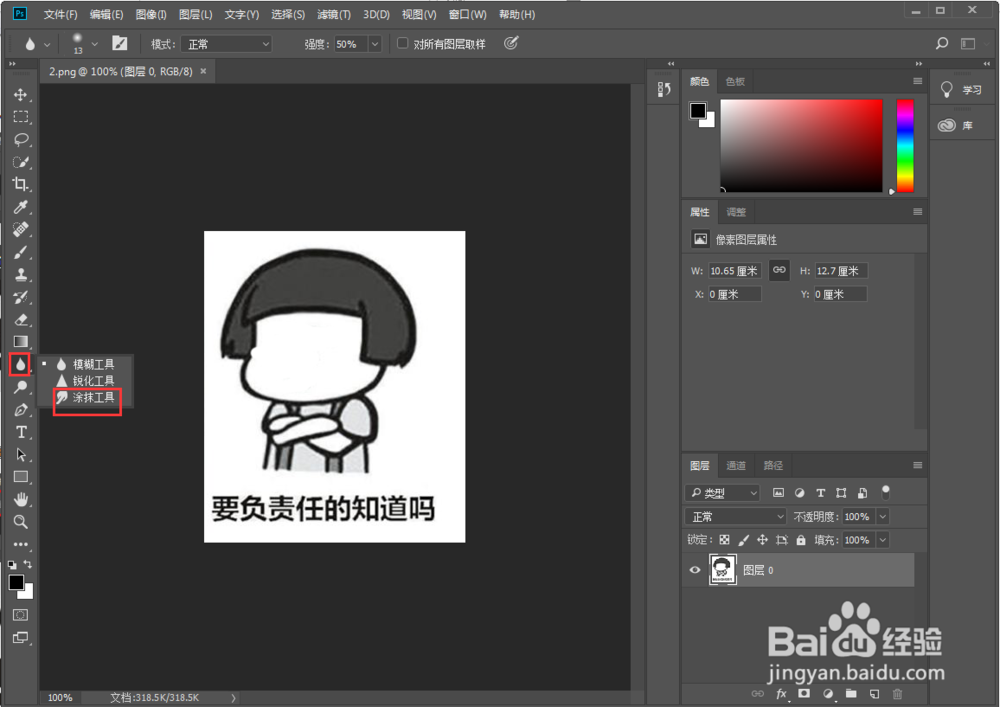Open the layer filter 类型 dropdown
Image resolution: width=1000 pixels, height=707 pixels.
[723, 493]
